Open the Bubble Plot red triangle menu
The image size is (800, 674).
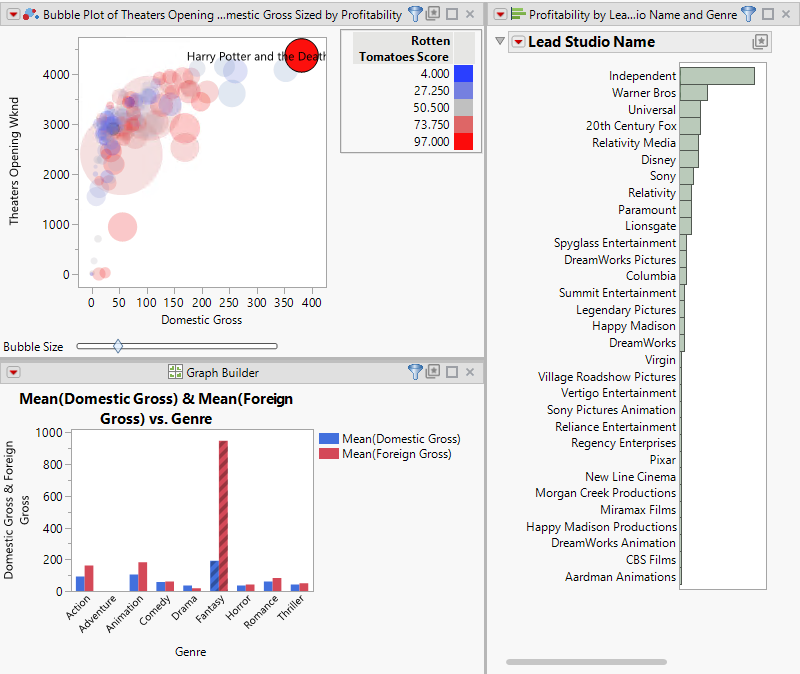tap(14, 14)
